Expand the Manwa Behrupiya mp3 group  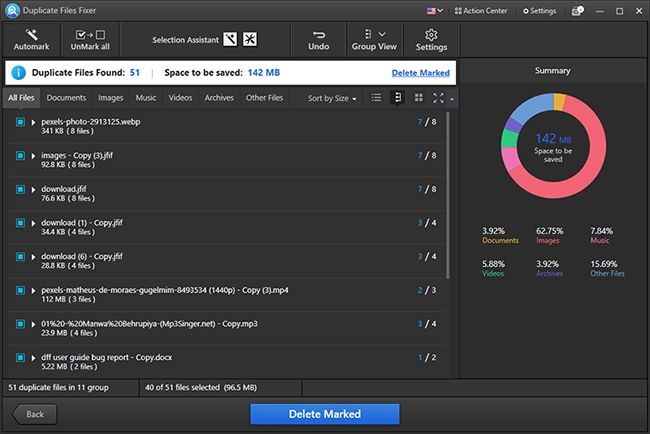coord(33,324)
